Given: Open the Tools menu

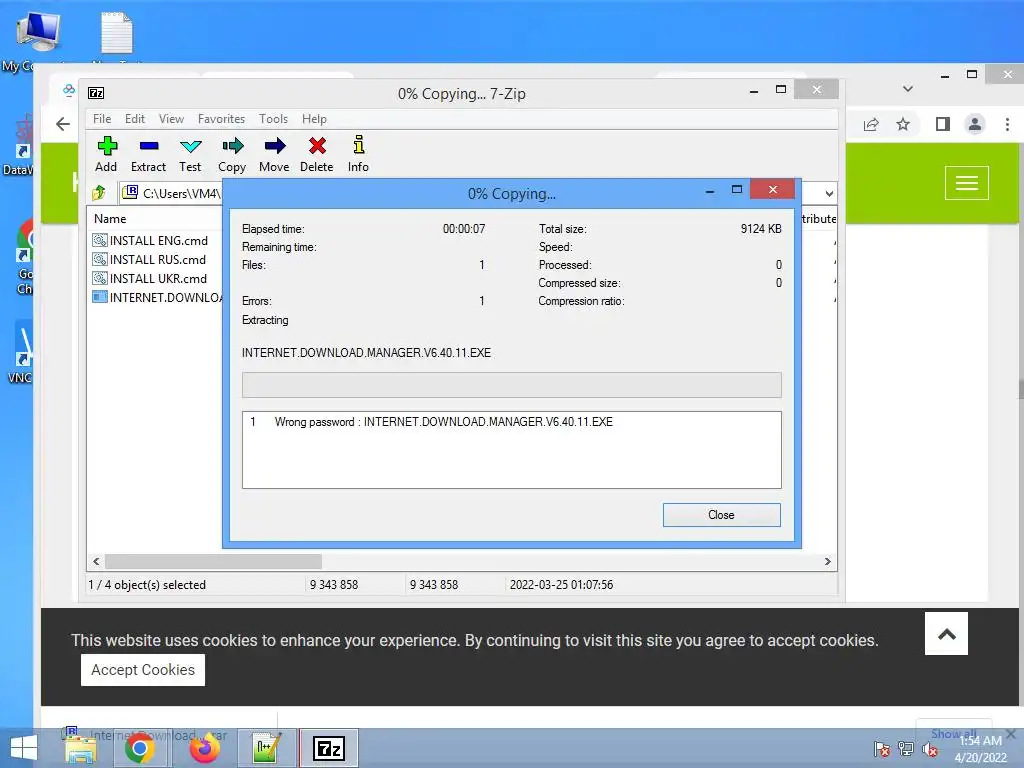Looking at the screenshot, I should (273, 119).
